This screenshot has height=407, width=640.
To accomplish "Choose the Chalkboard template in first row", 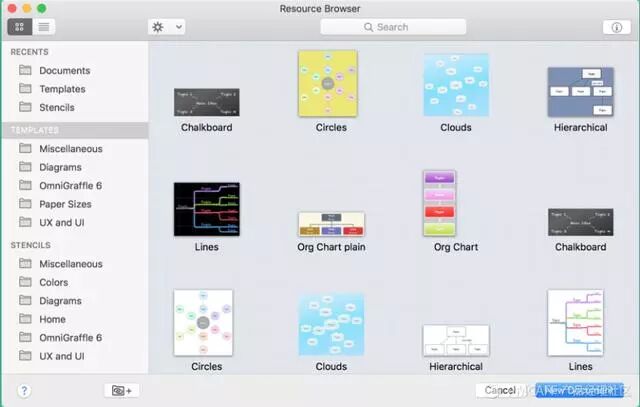I will coord(207,102).
